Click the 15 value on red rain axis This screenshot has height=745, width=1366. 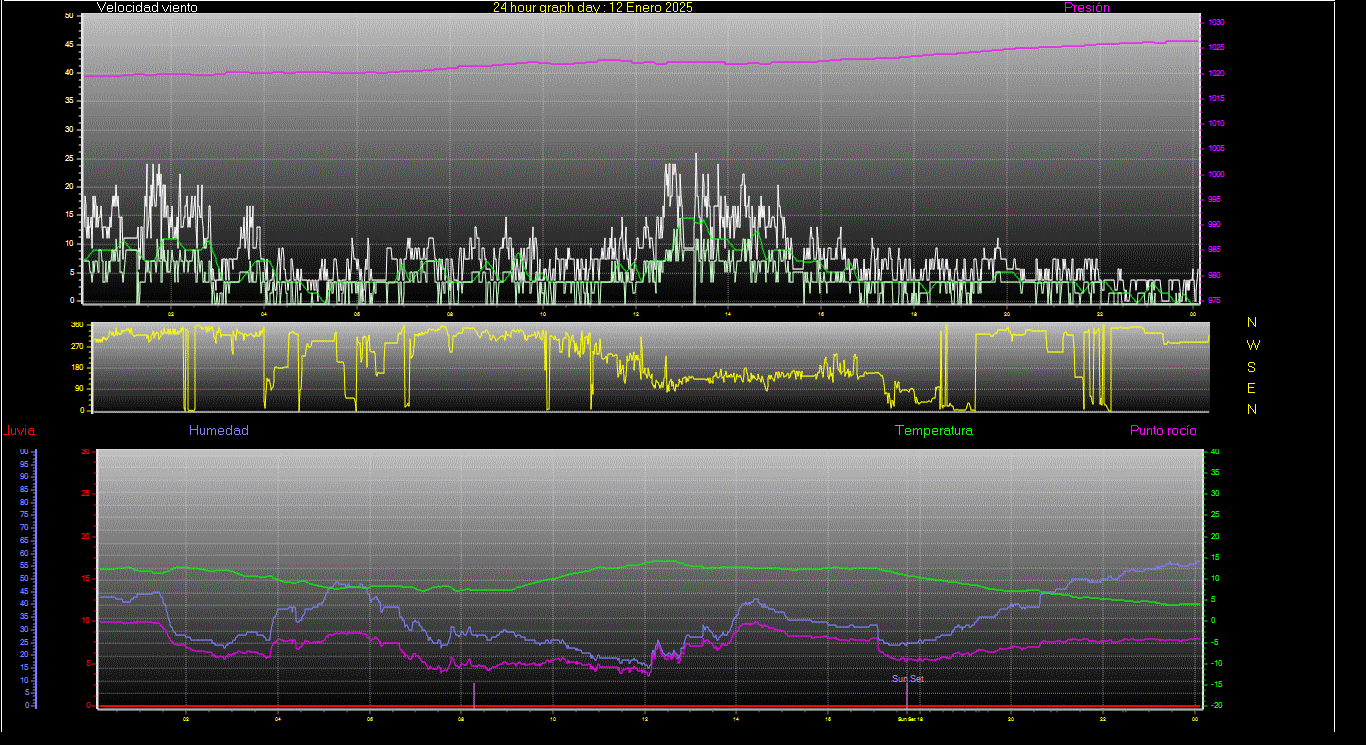tap(86, 579)
